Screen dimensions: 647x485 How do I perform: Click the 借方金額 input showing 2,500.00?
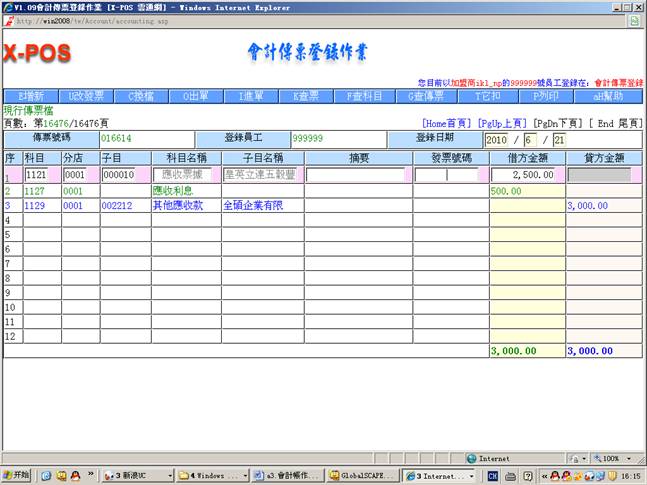(527, 174)
